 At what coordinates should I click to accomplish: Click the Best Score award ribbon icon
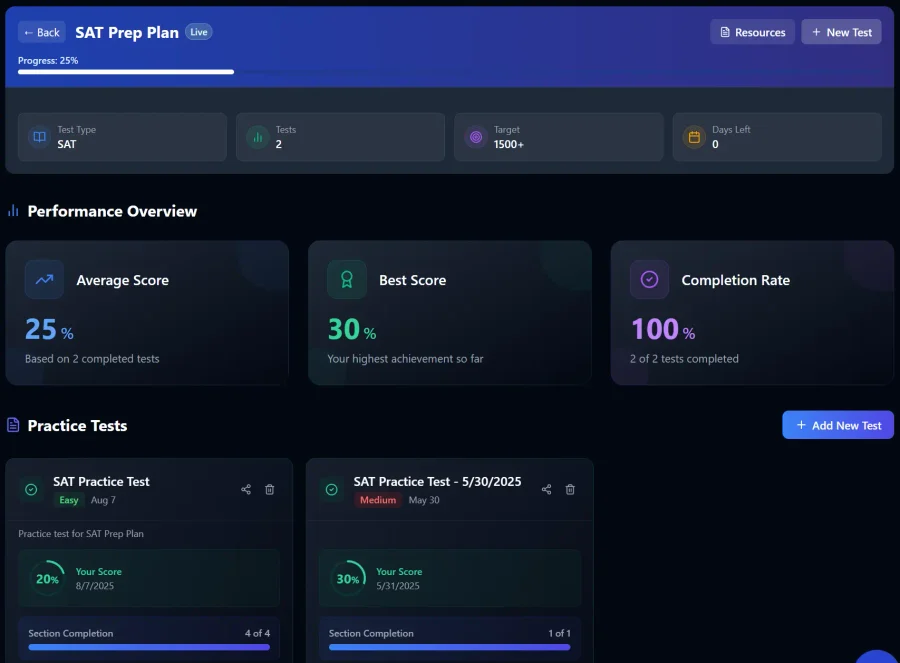[x=347, y=280]
